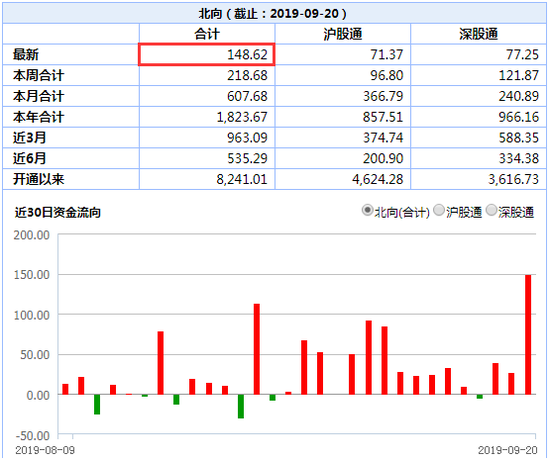550x460 pixels.
Task: Click the -50.00 y-axis label
Action: point(33,435)
